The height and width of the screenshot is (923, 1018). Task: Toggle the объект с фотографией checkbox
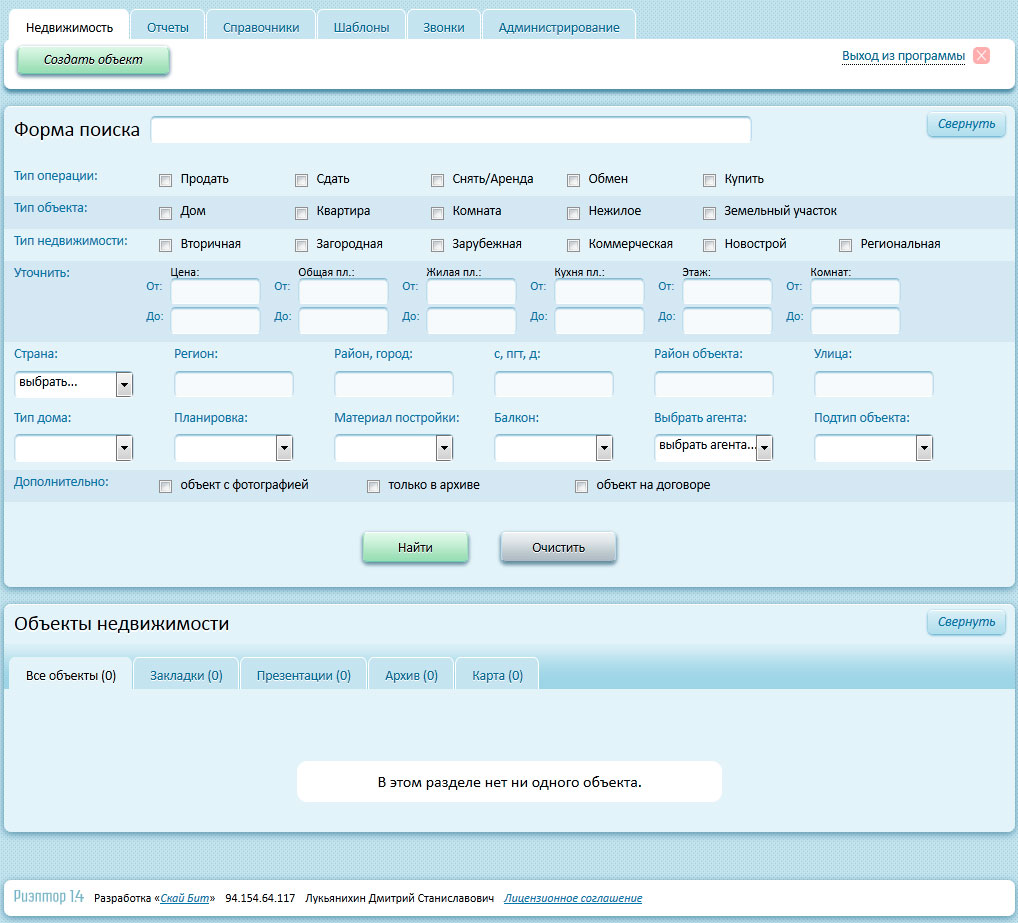point(166,486)
